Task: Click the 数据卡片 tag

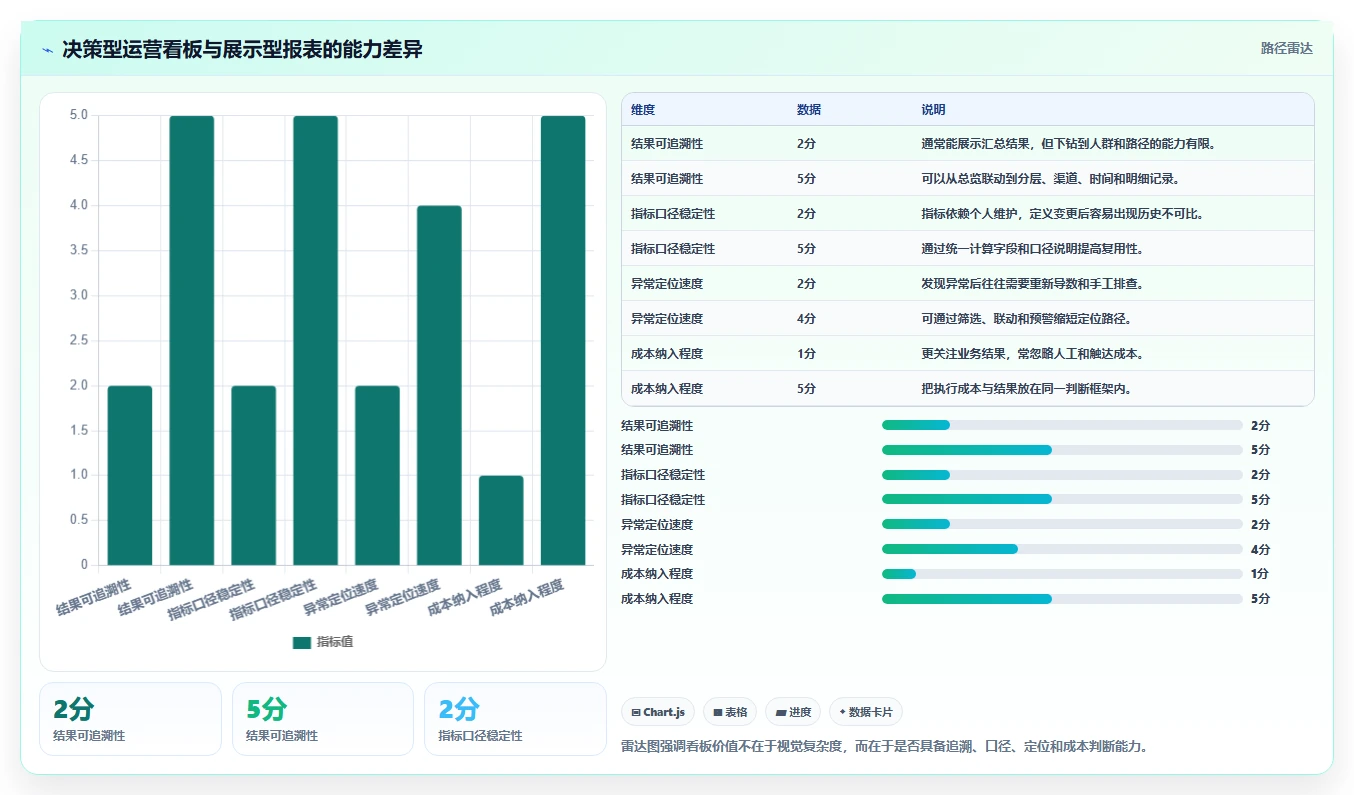Action: (866, 713)
